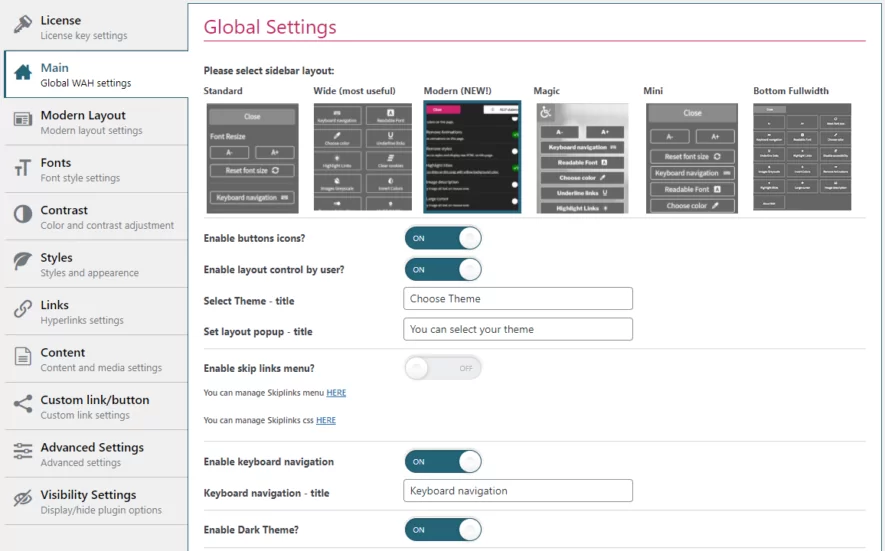This screenshot has height=551, width=885.
Task: Click the Visibility Settings crossed-eye icon
Action: point(23,498)
